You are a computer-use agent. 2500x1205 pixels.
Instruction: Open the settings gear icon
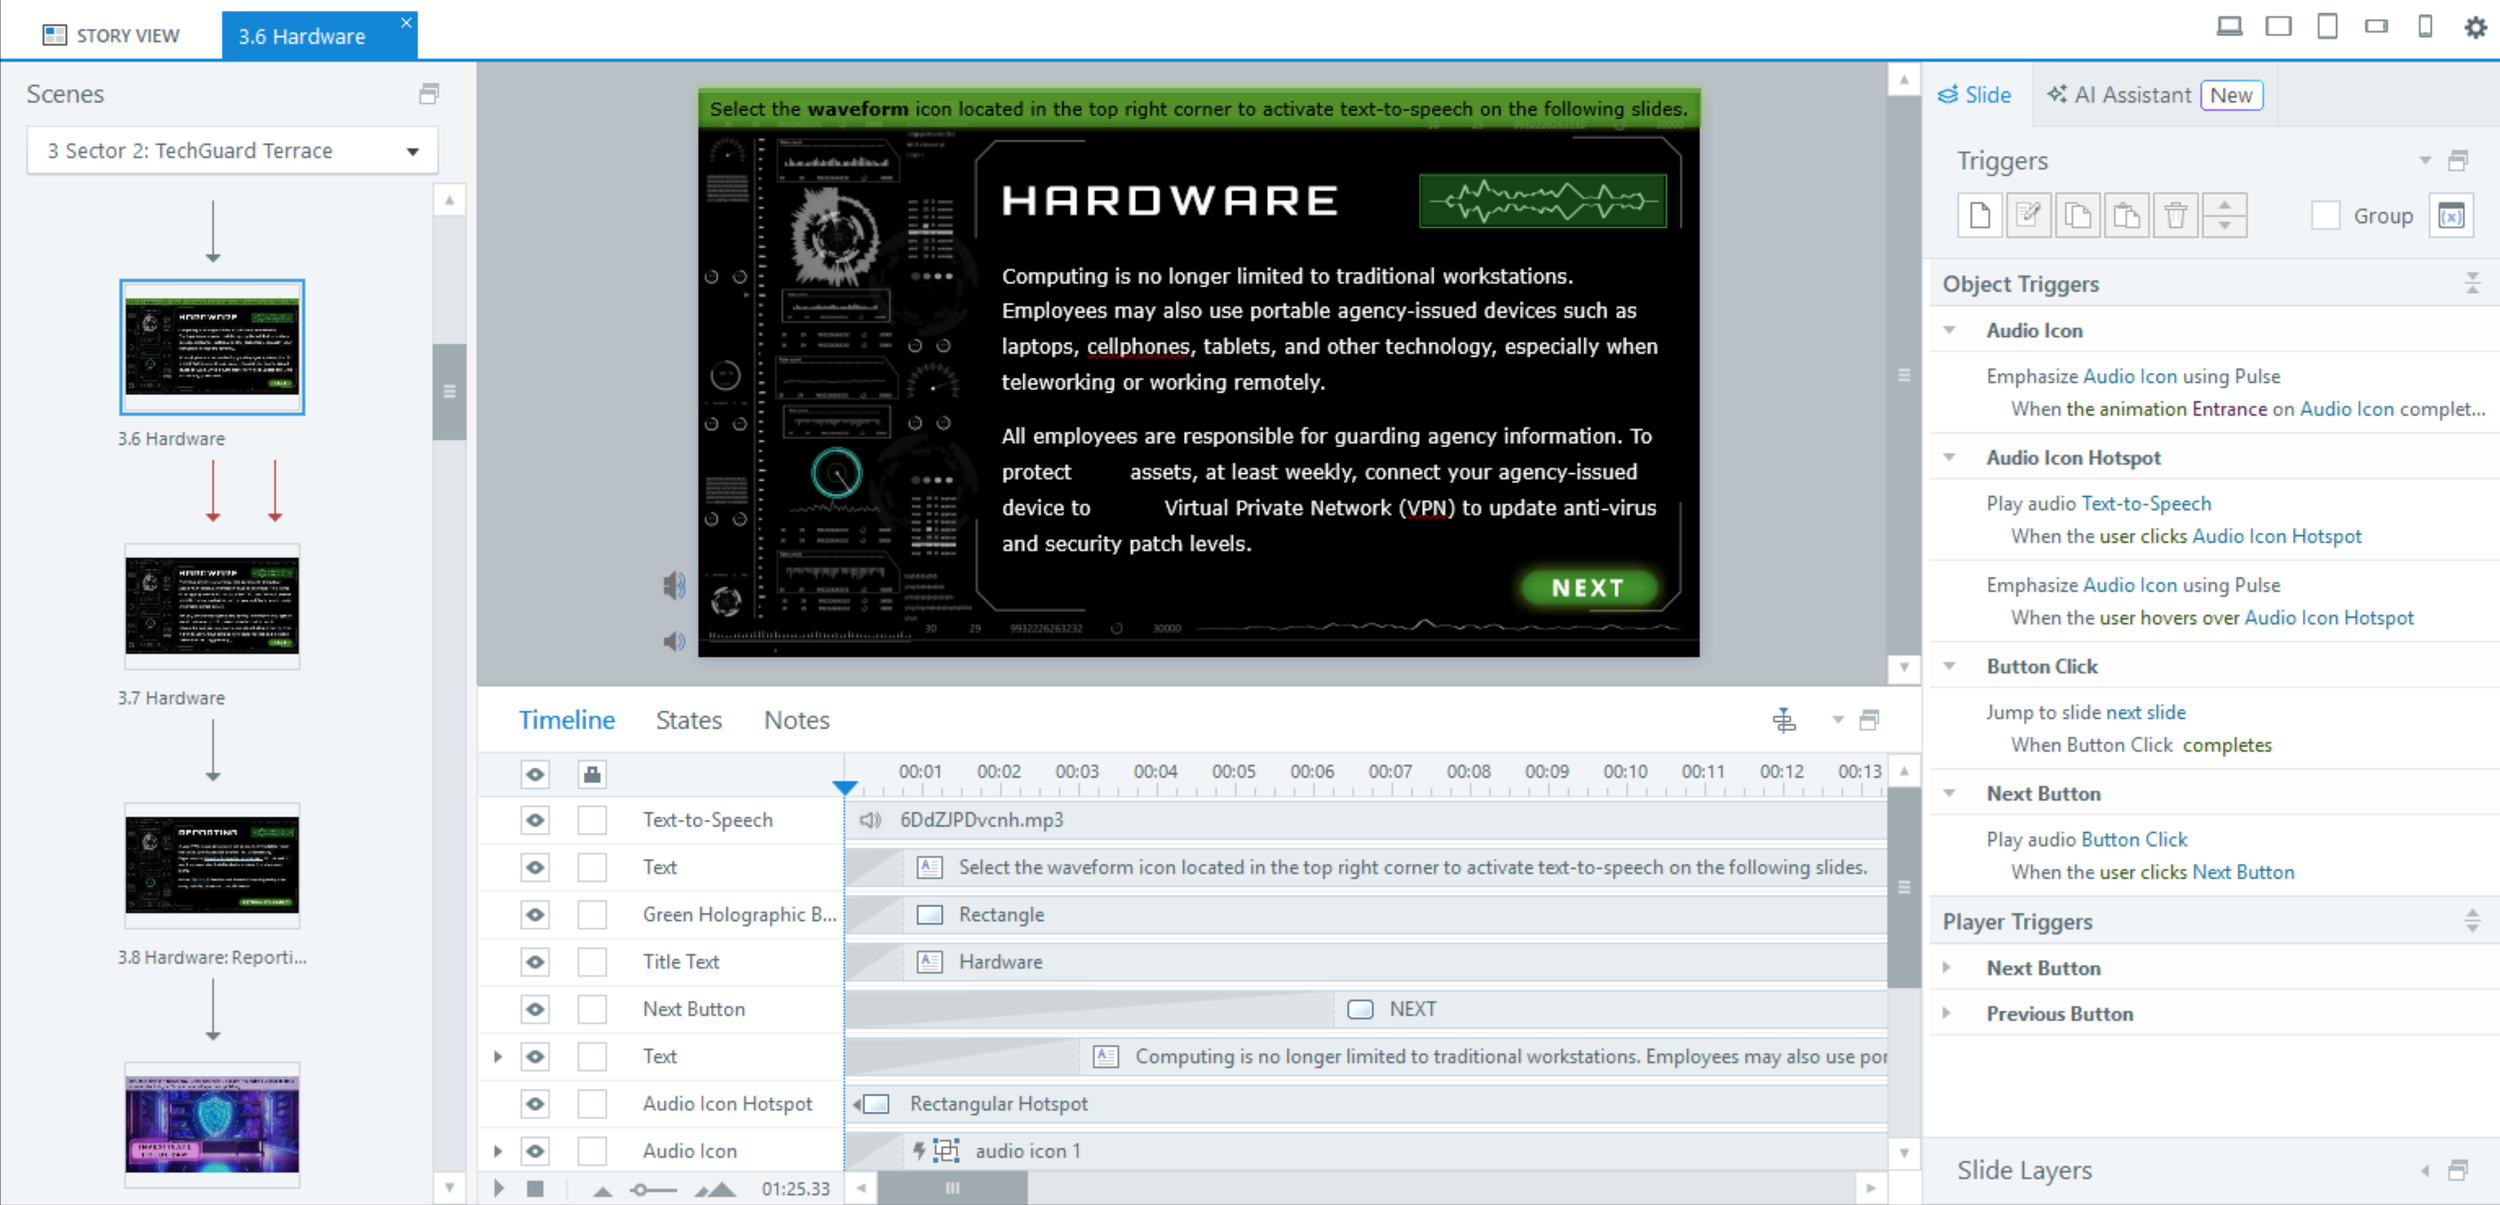[2475, 27]
